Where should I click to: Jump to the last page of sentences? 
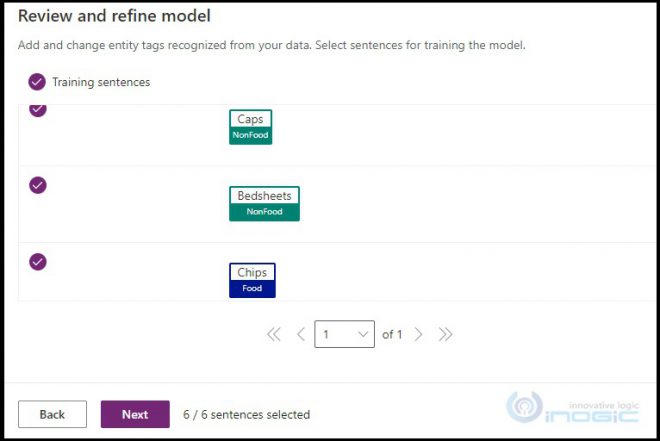tap(446, 334)
